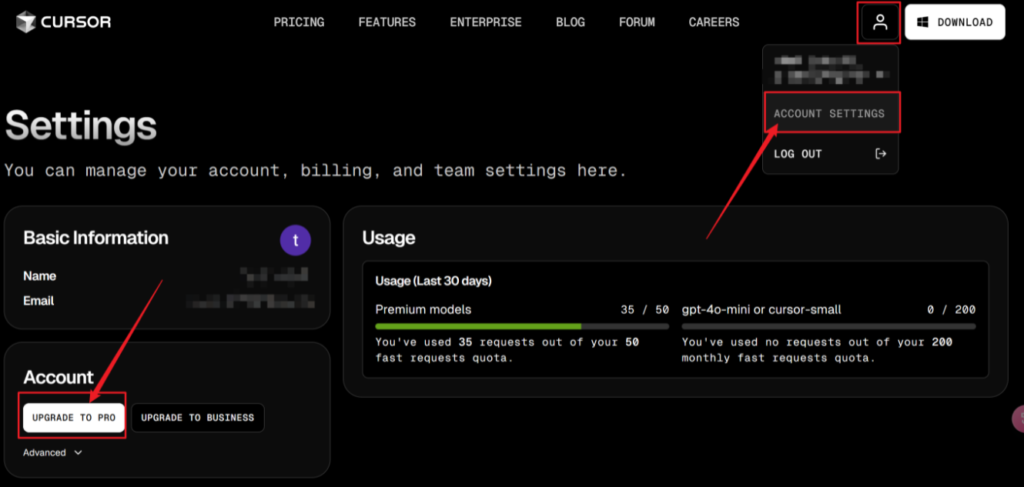Click 'gpt-4o-mini or cursor-small' label
1024x487 pixels.
pyautogui.click(x=761, y=309)
